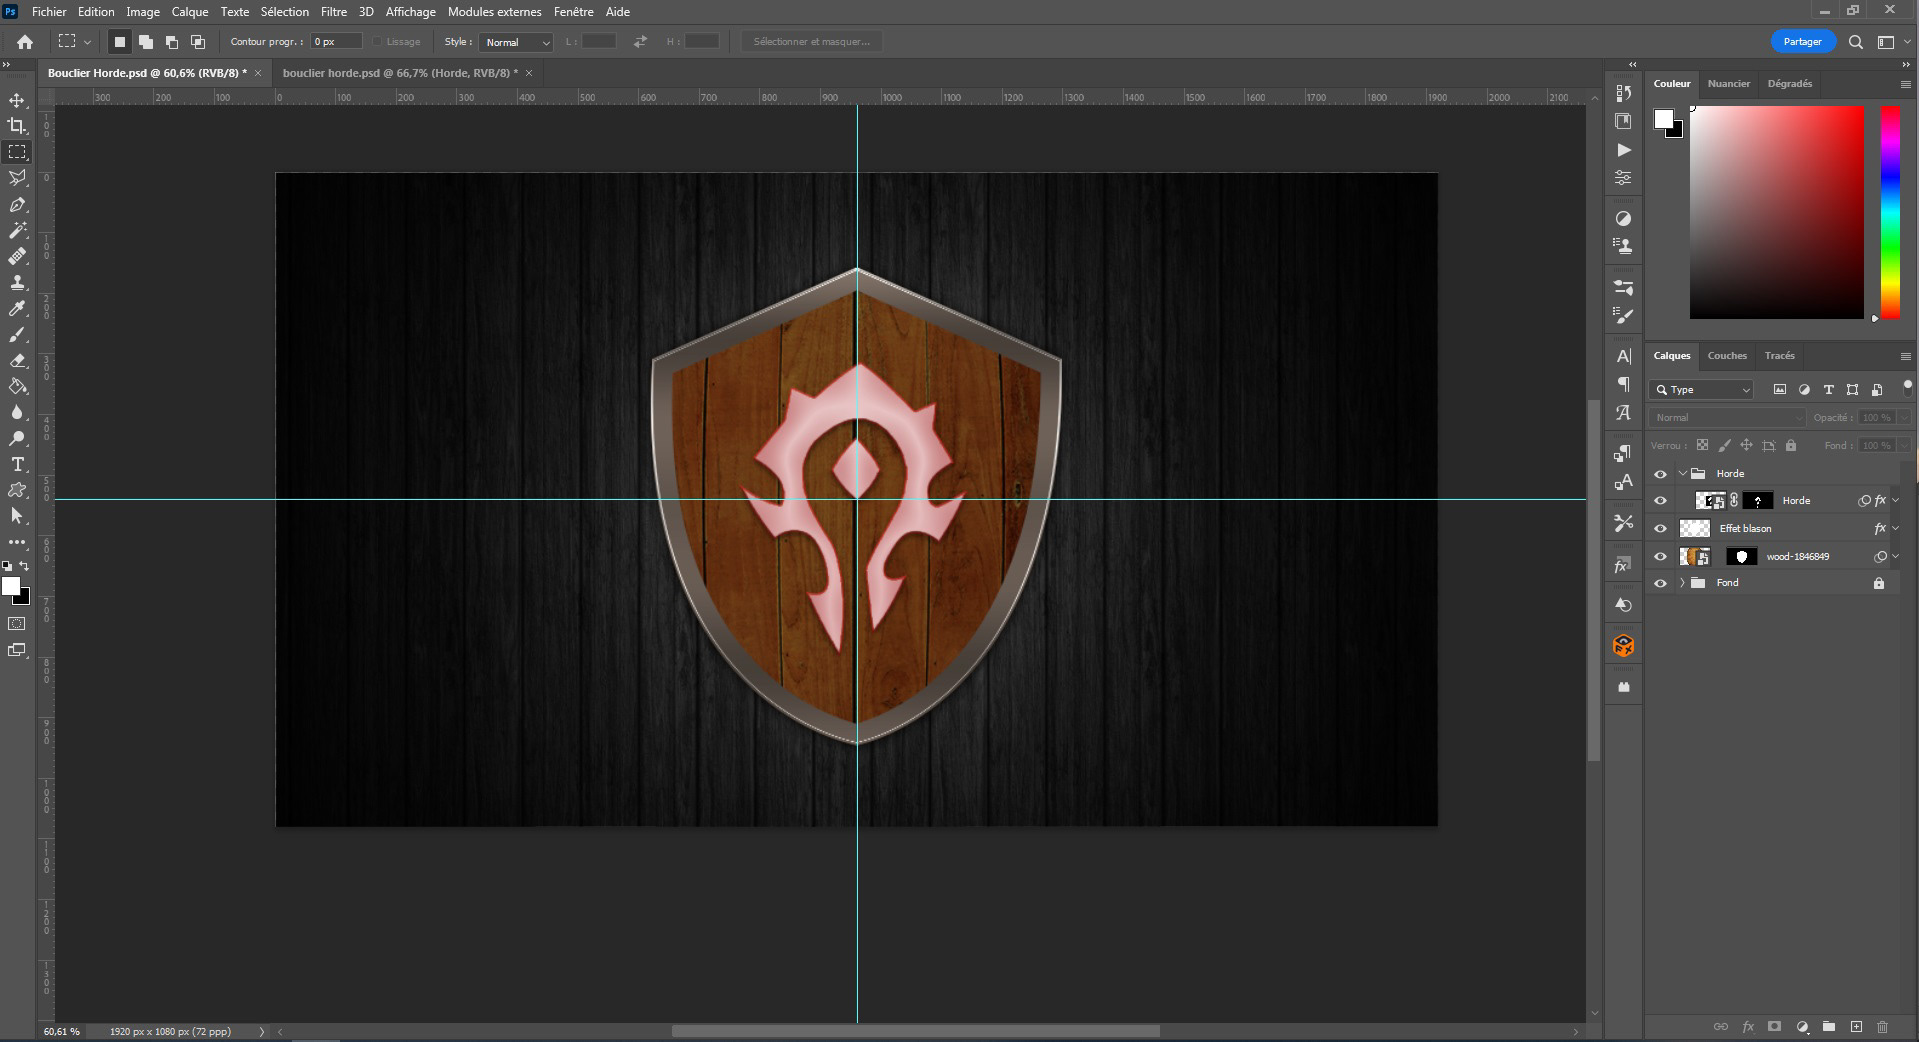The height and width of the screenshot is (1042, 1919).
Task: Select the Path Selection arrow tool
Action: tap(17, 516)
